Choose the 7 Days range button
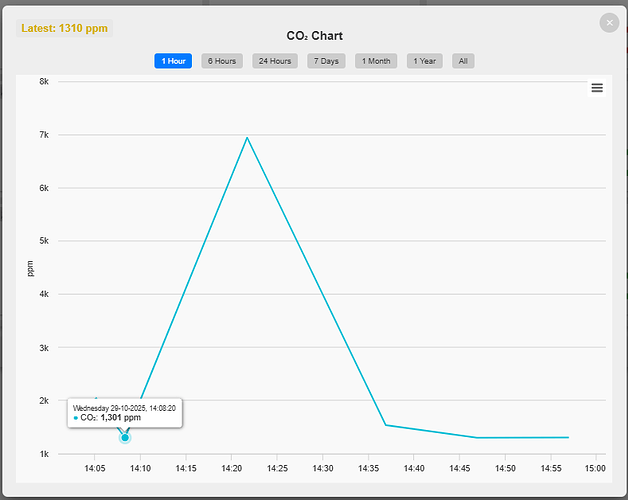The width and height of the screenshot is (628, 500). [x=324, y=61]
